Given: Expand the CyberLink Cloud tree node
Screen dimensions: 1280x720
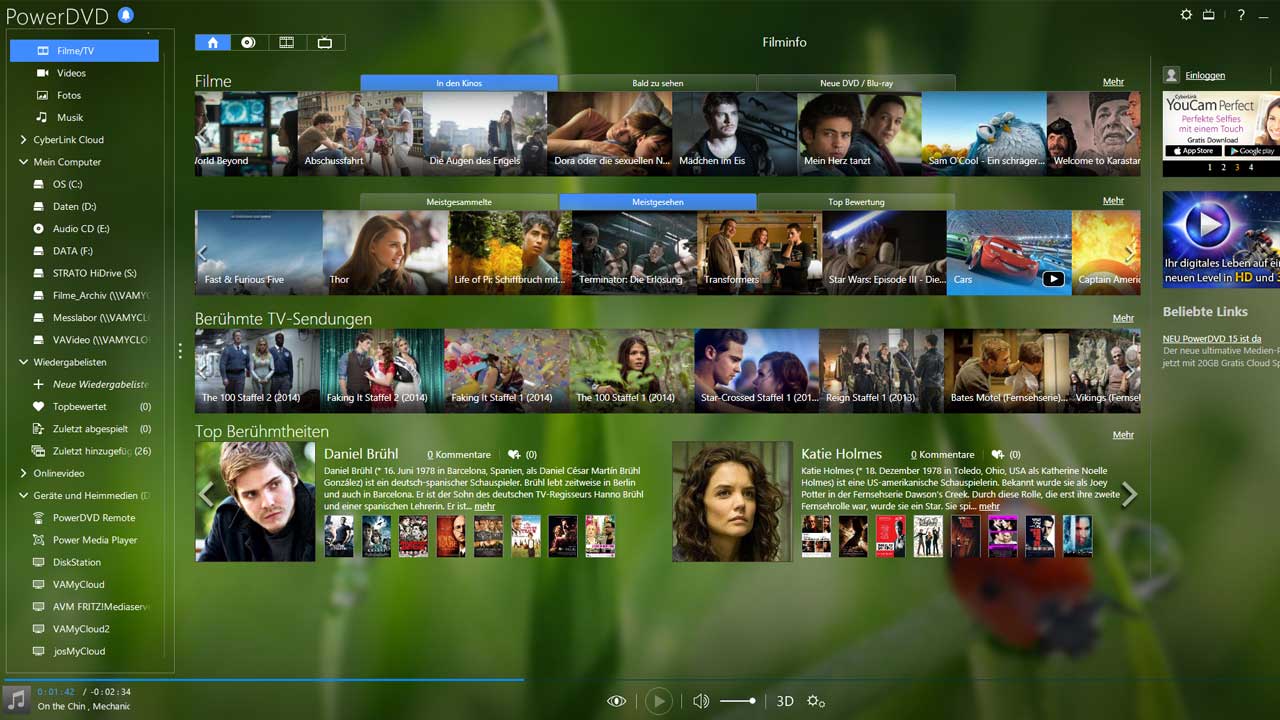Looking at the screenshot, I should point(23,140).
